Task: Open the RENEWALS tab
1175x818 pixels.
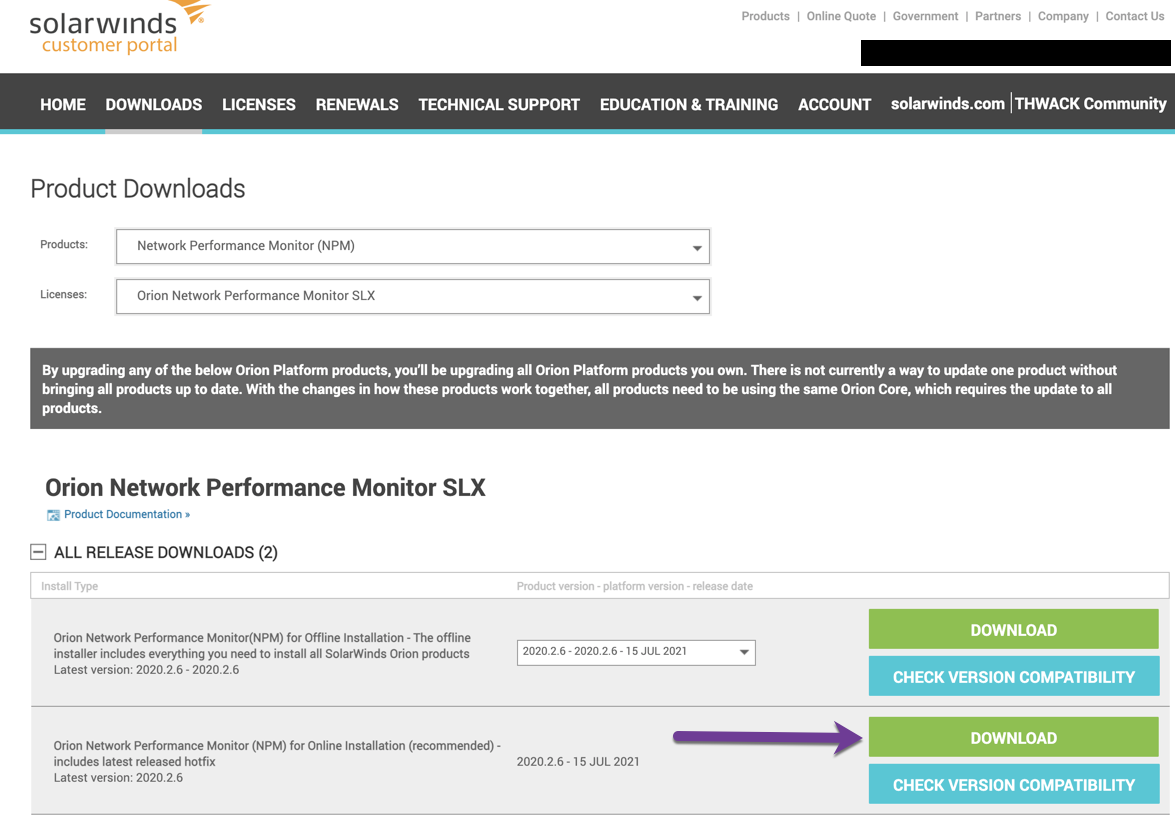Action: (357, 104)
